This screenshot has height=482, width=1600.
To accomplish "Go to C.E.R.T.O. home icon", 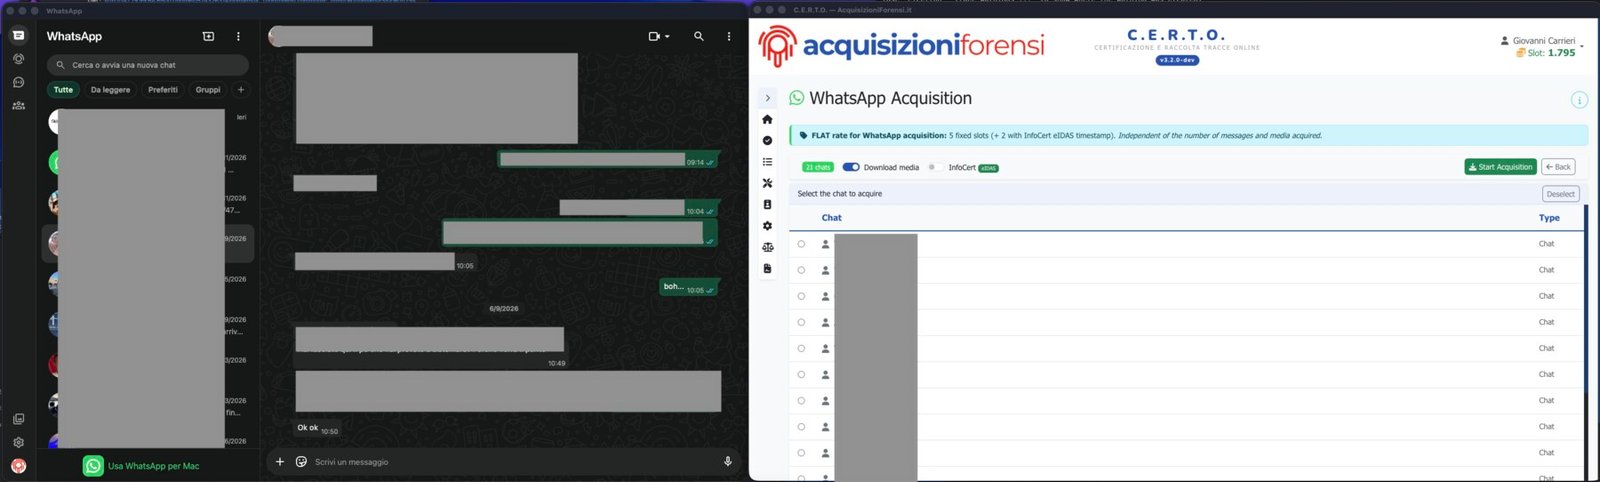I will click(x=767, y=119).
